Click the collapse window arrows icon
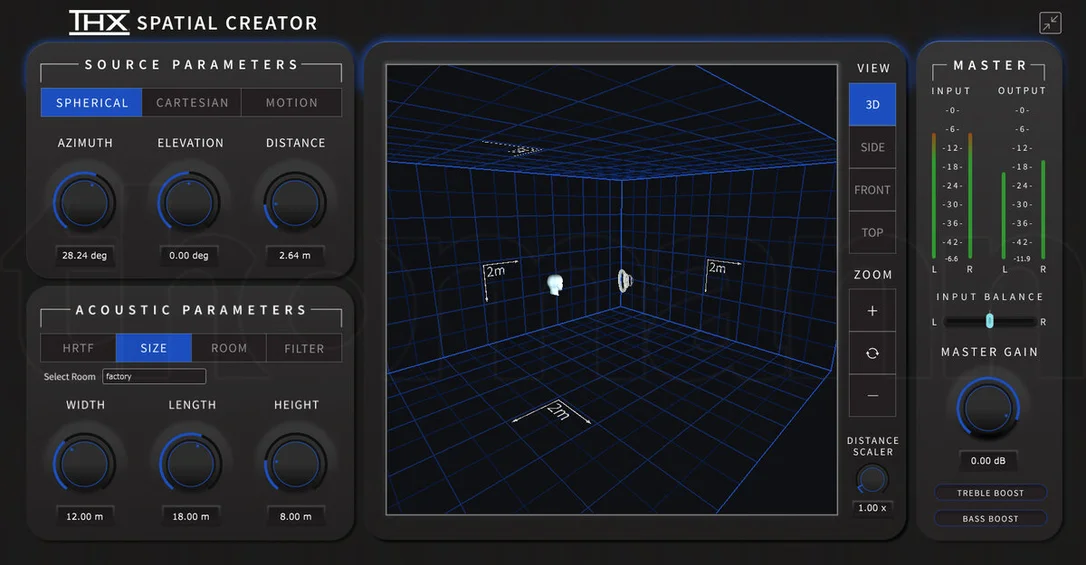The image size is (1086, 565). tap(1050, 23)
